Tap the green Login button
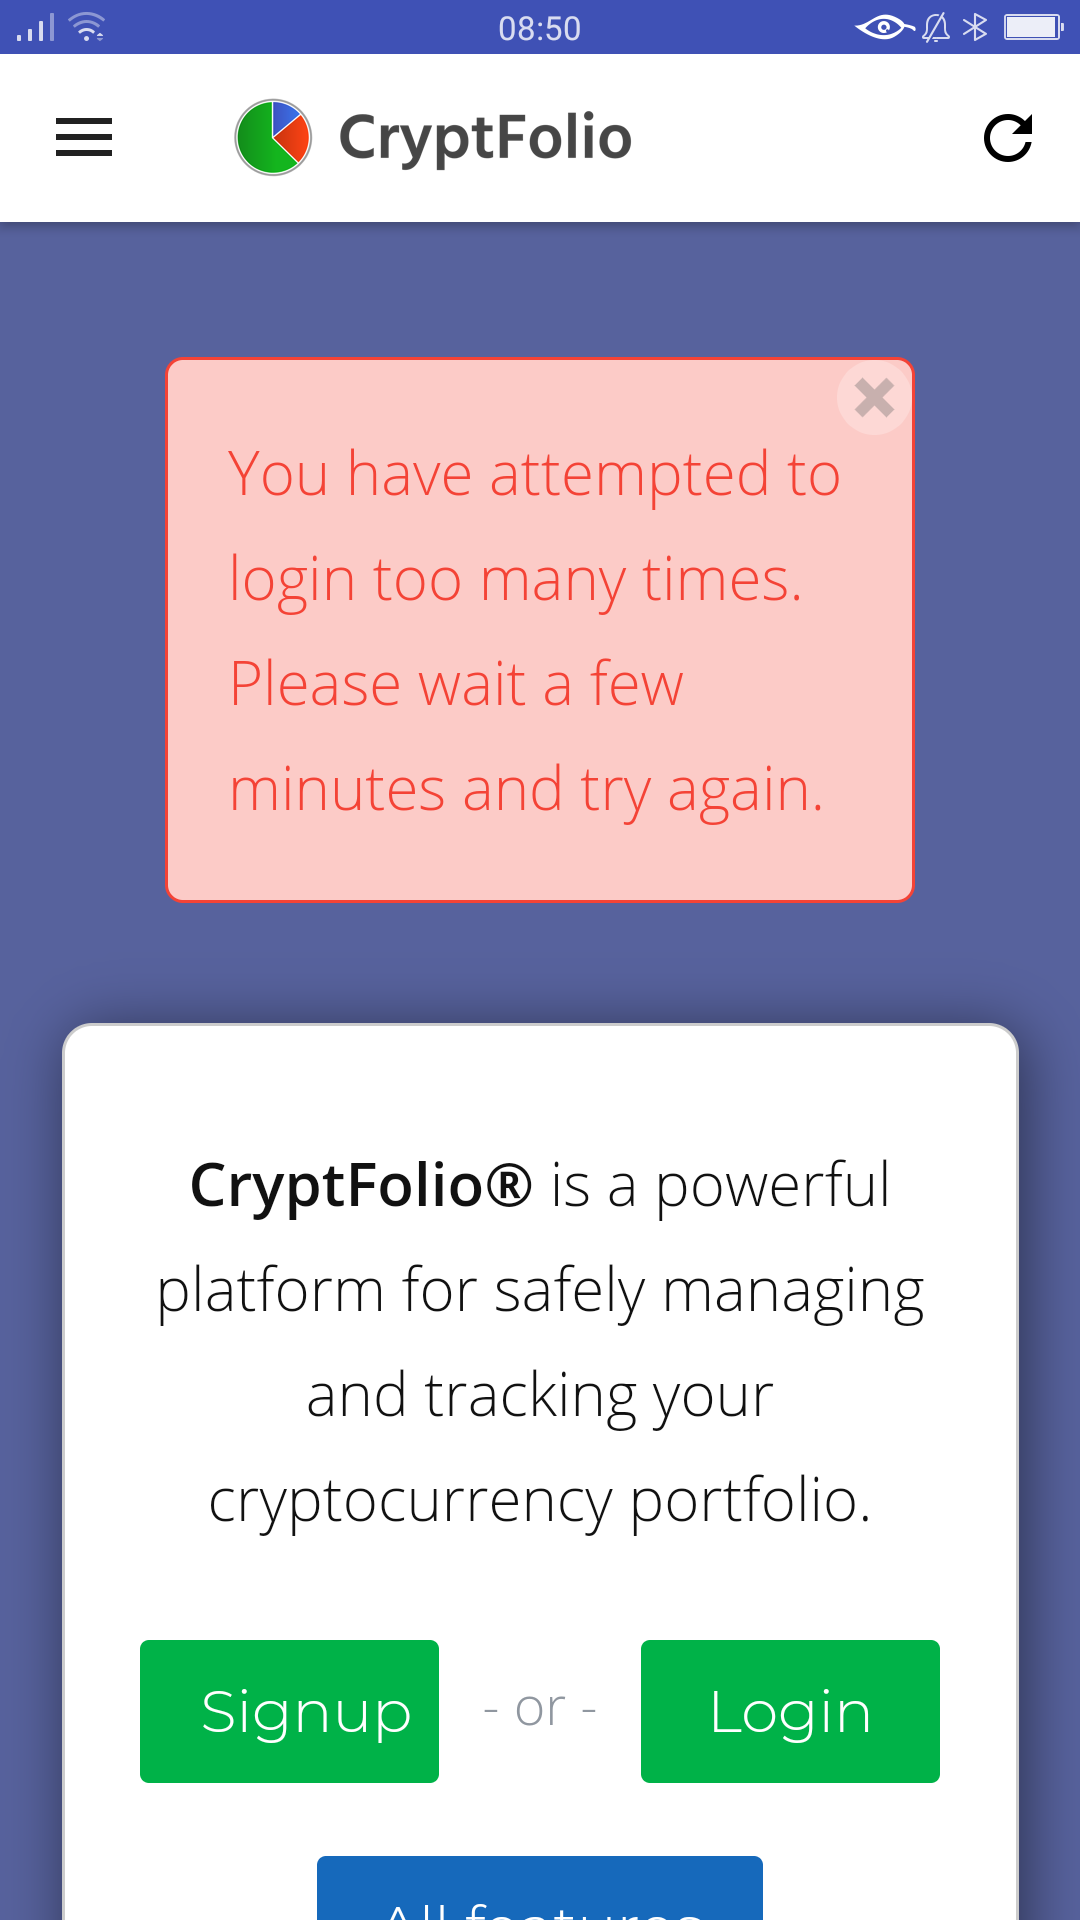 790,1711
